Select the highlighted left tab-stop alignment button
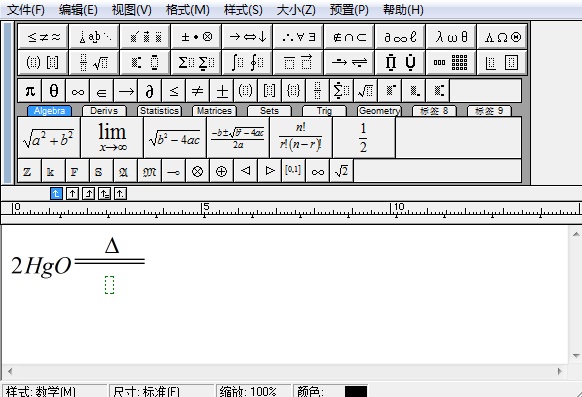Image resolution: width=582 pixels, height=397 pixels. [56, 193]
